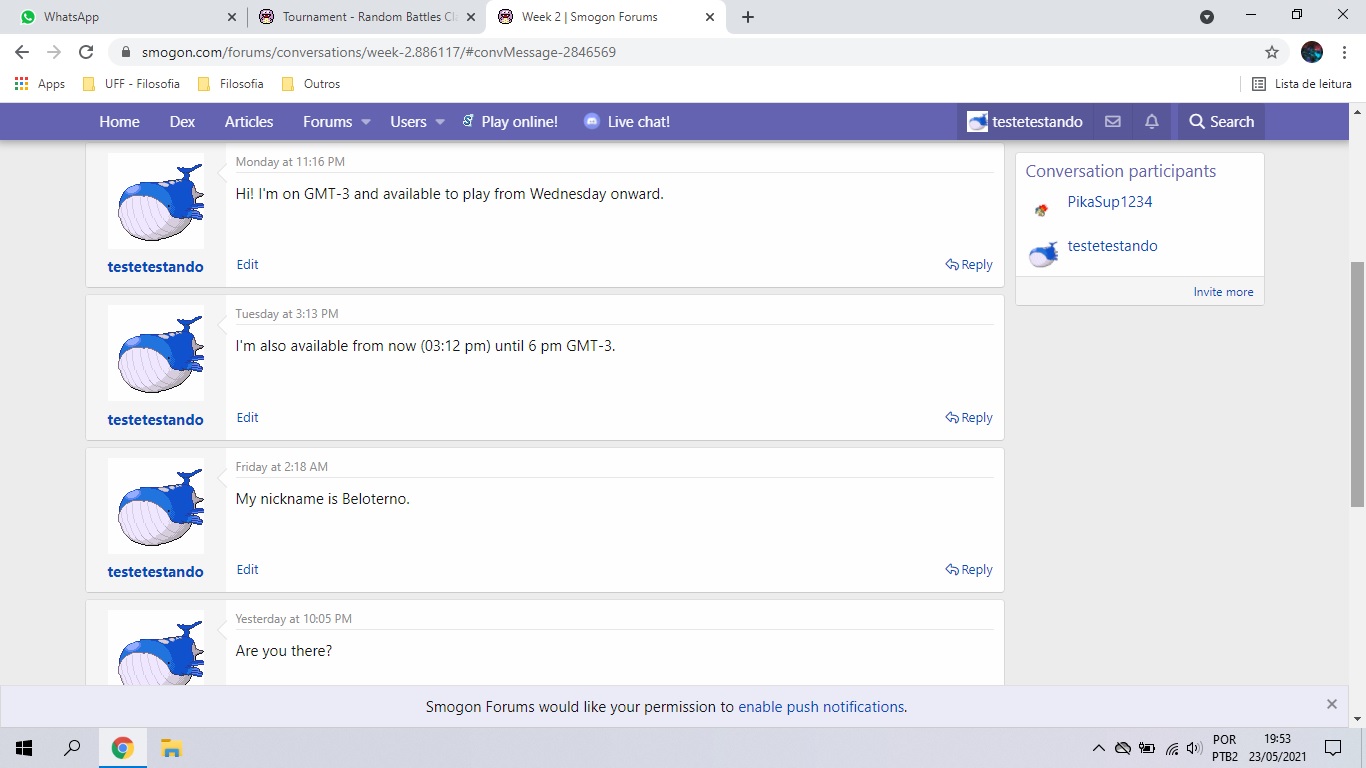Bookmark this page with the star icon
1366x768 pixels.
1271,52
